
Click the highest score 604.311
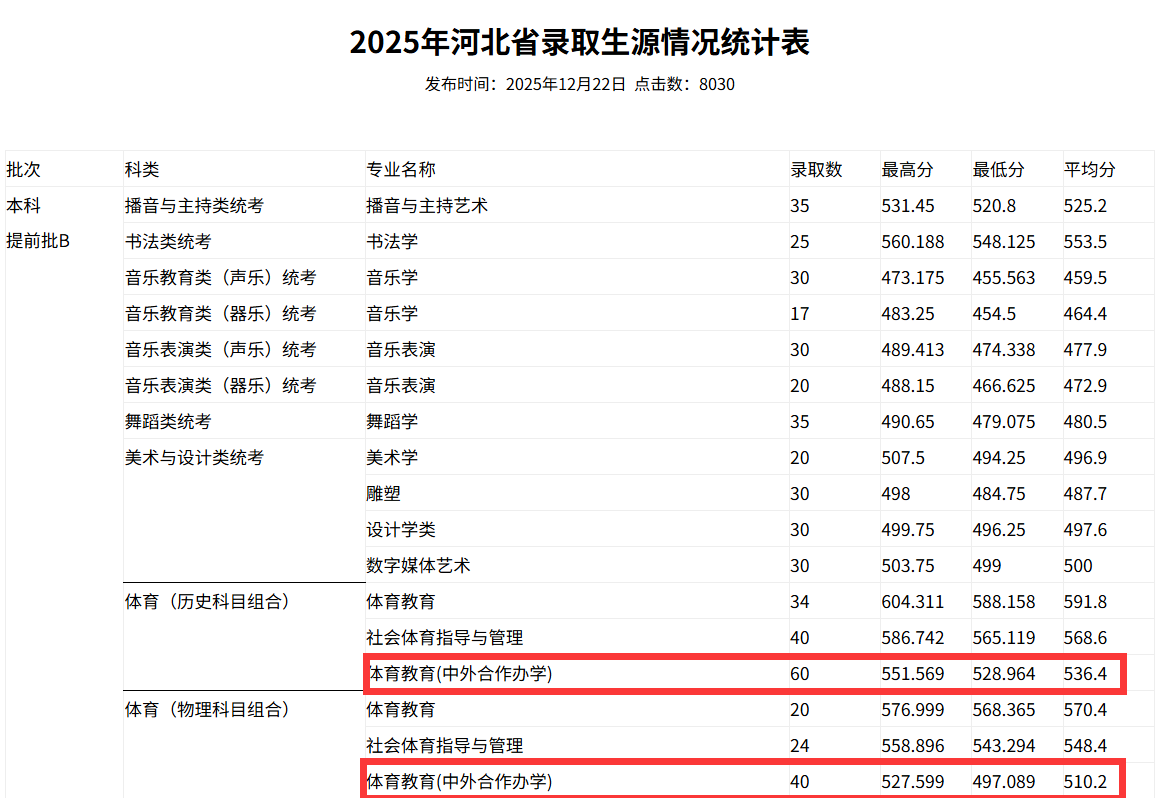tap(913, 603)
